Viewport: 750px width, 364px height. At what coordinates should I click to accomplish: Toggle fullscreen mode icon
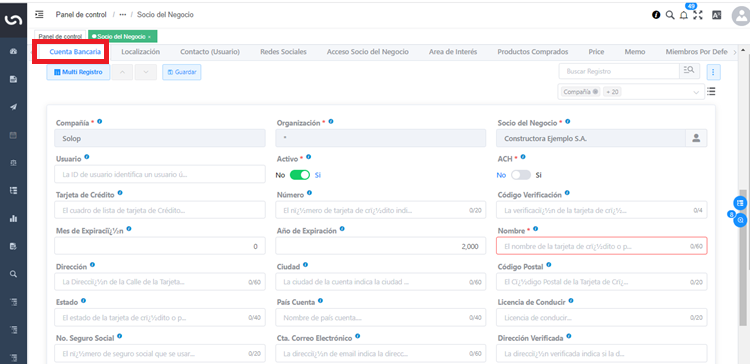[698, 15]
